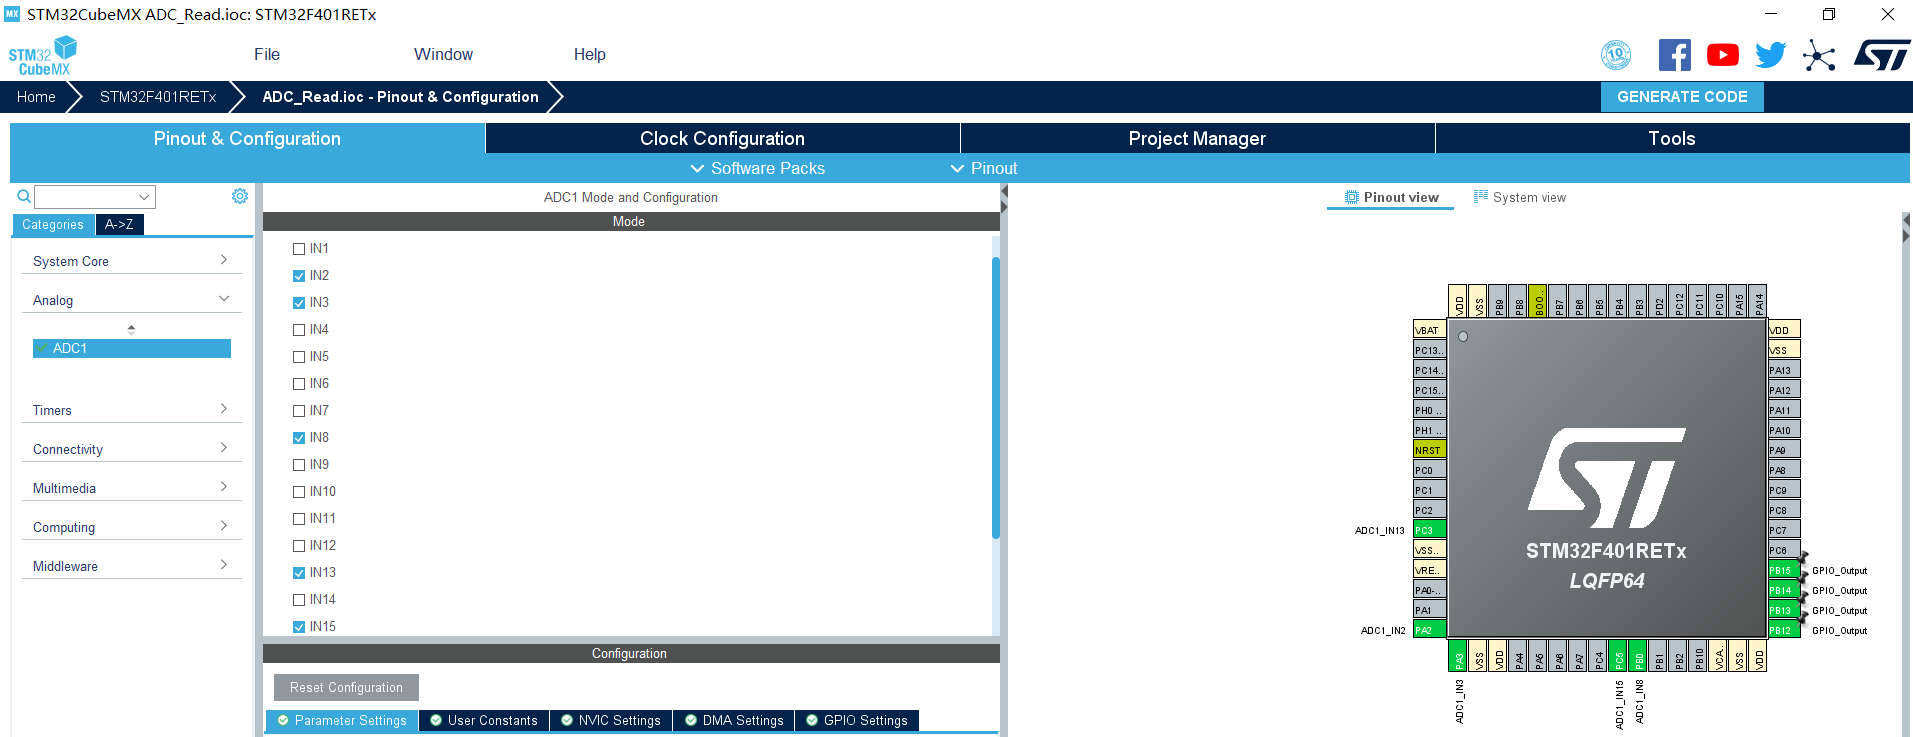The width and height of the screenshot is (1913, 737).
Task: Open the Software Packs dropdown
Action: pyautogui.click(x=758, y=168)
